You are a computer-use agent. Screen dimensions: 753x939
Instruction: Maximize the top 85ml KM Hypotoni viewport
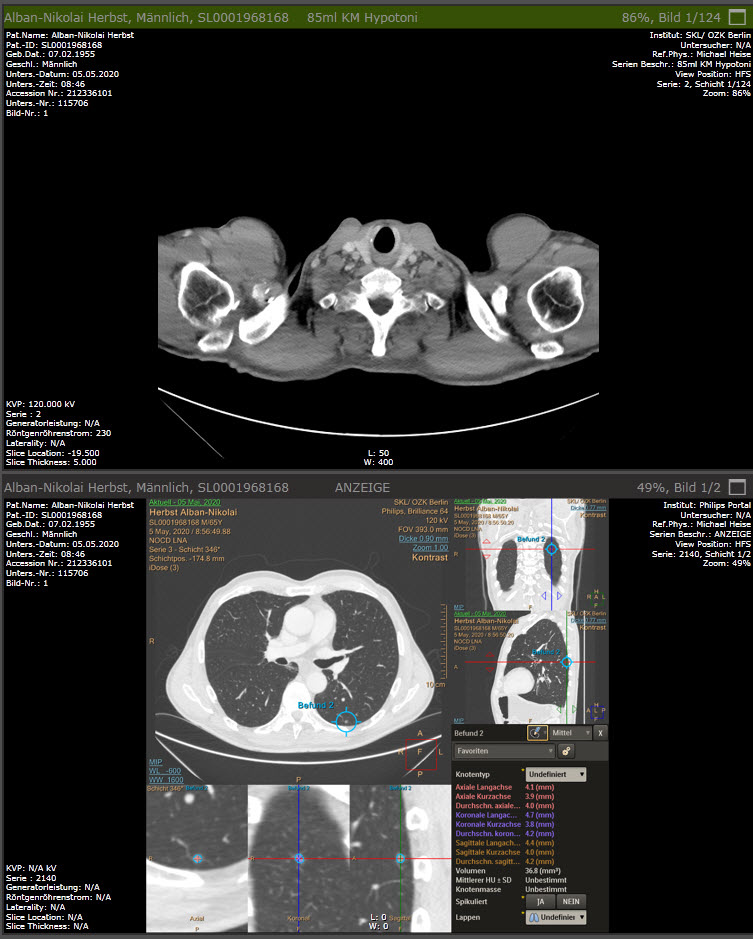(737, 17)
